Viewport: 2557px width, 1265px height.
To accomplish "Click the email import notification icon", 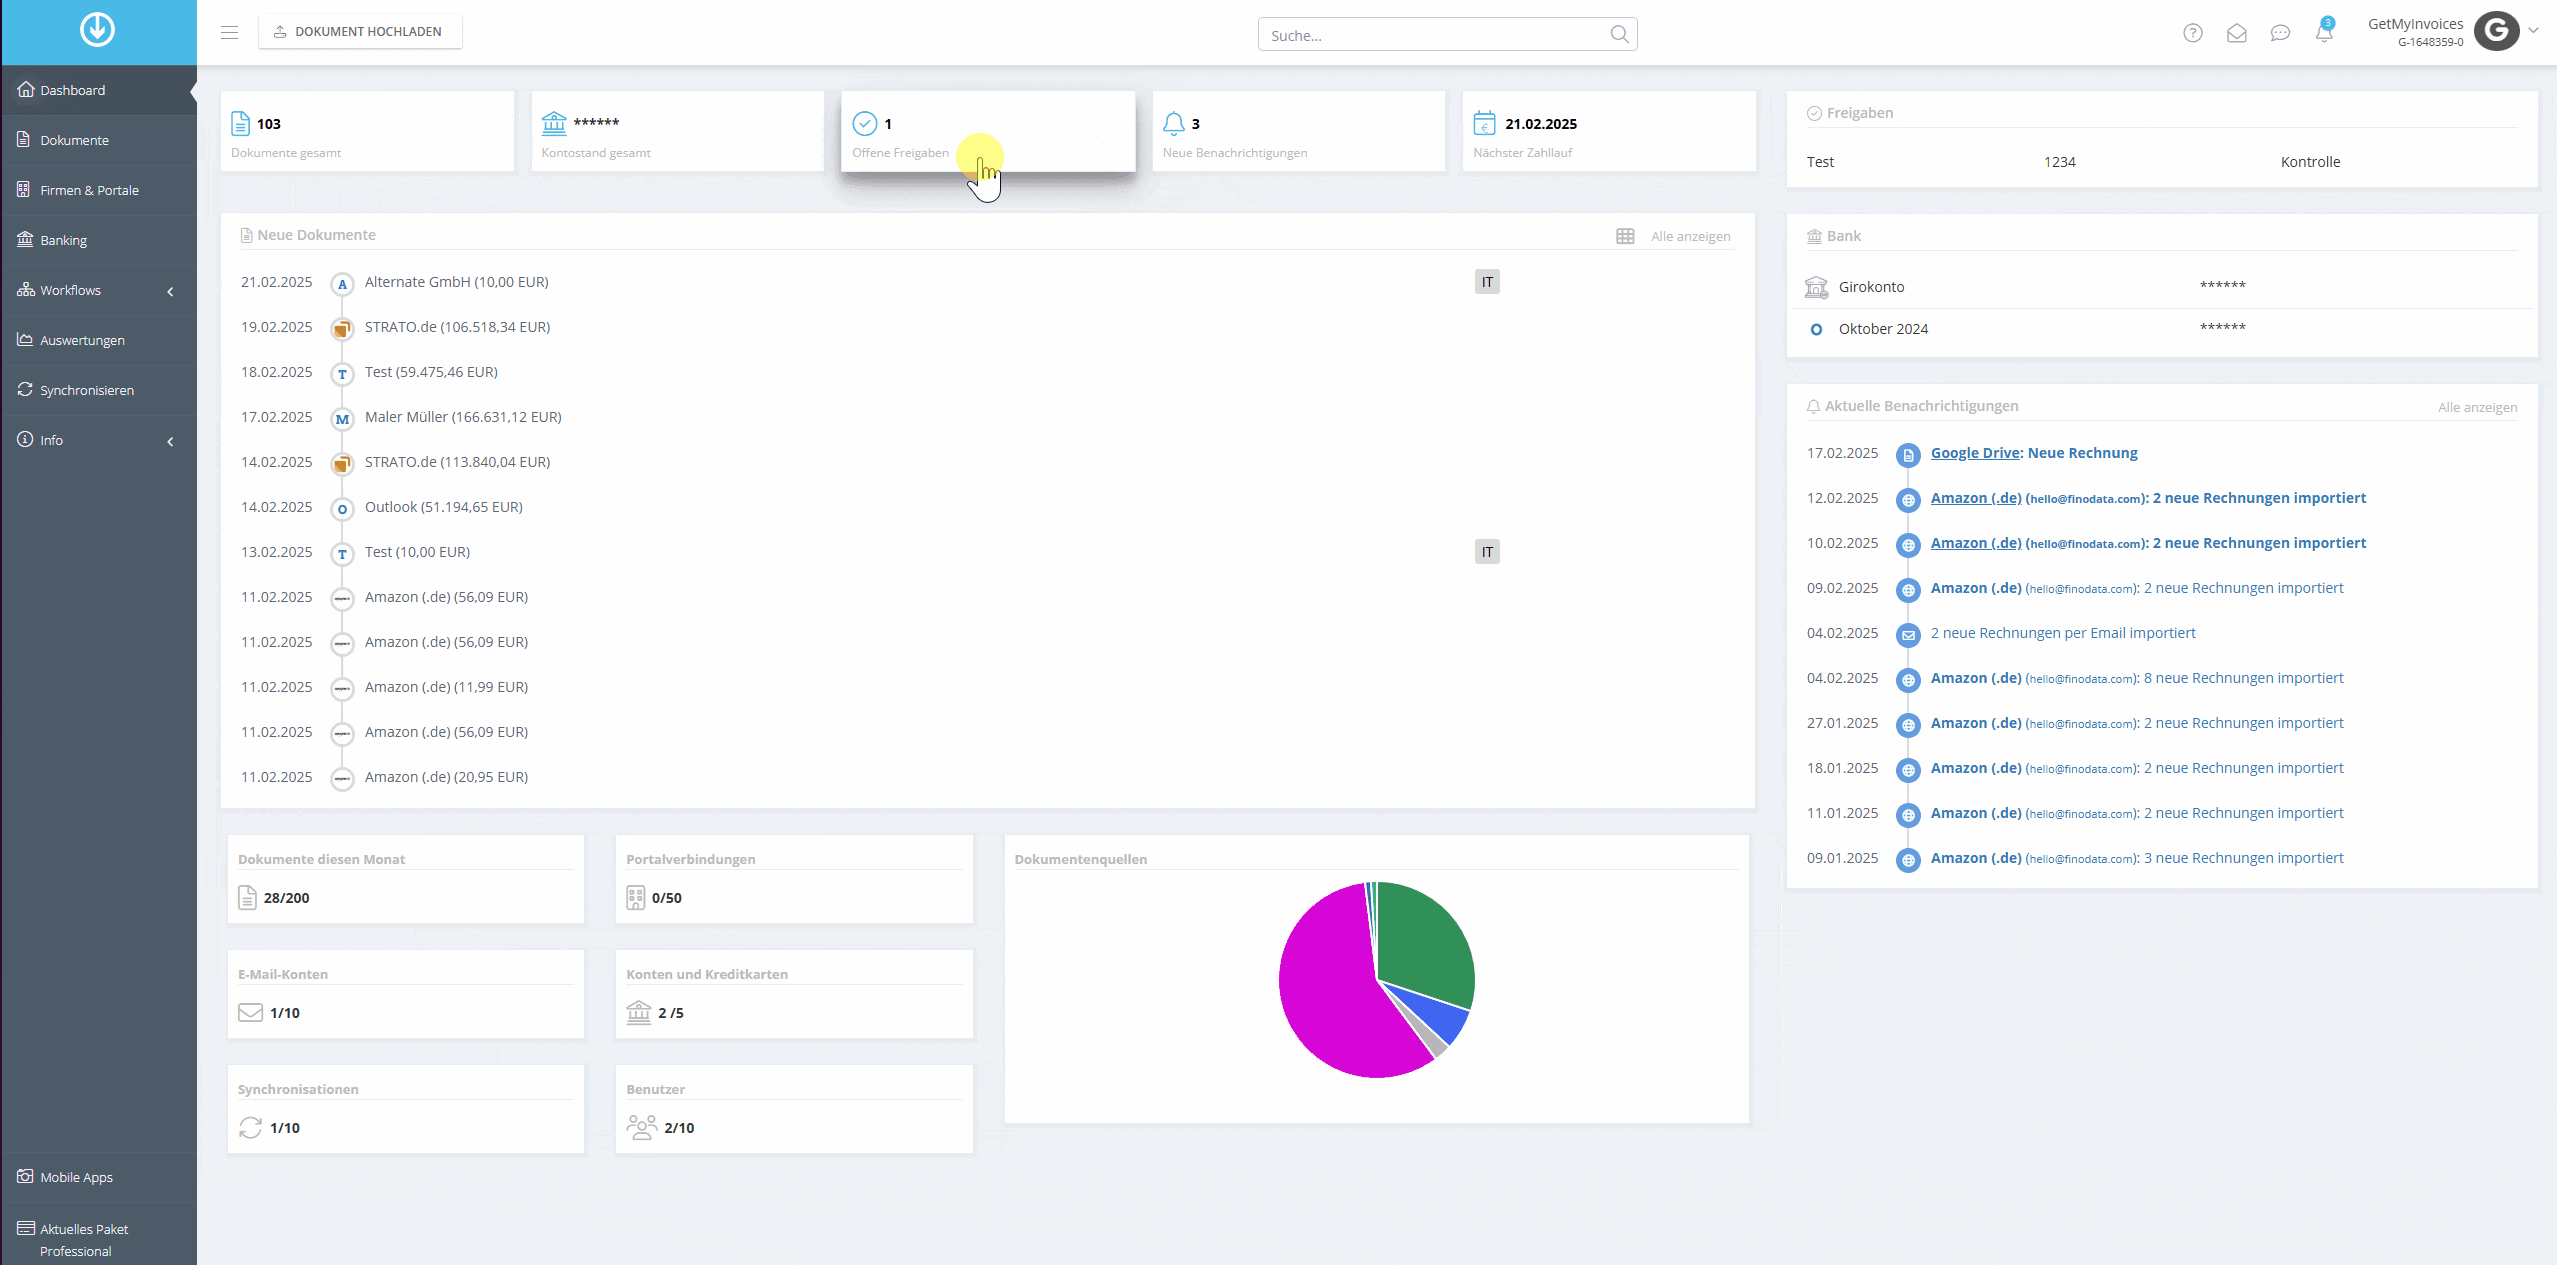I will pos(1908,635).
